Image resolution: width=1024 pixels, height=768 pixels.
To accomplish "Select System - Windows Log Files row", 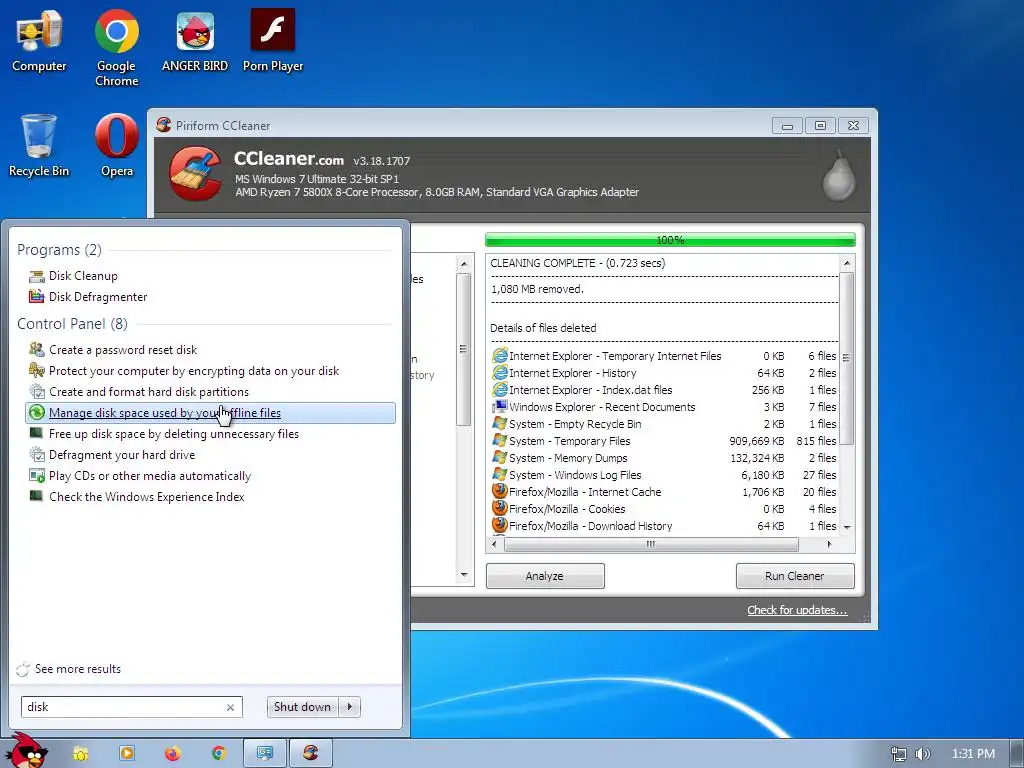I will pyautogui.click(x=664, y=475).
